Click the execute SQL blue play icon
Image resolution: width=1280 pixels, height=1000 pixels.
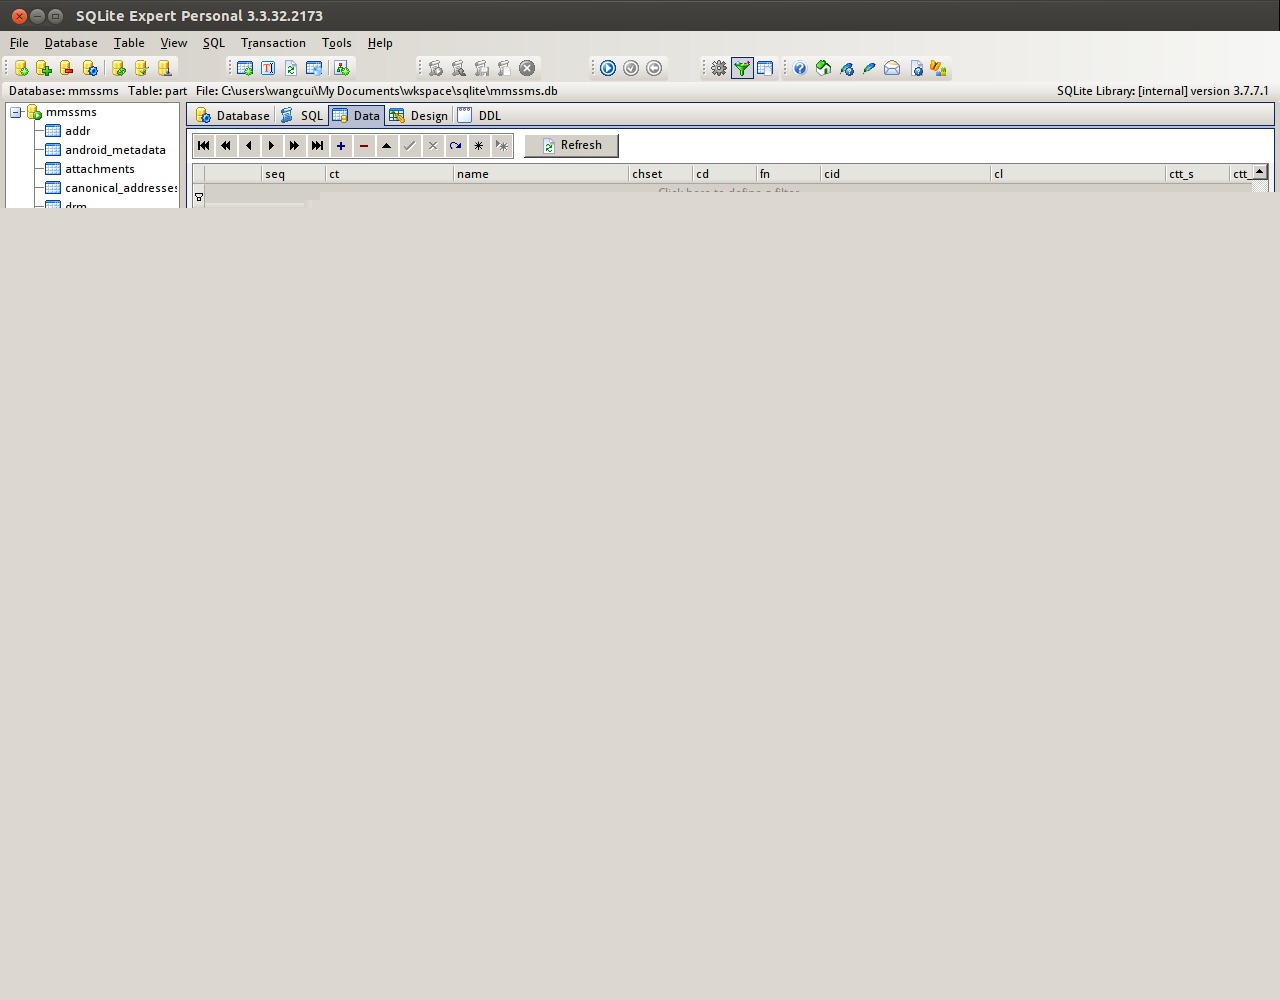point(608,68)
